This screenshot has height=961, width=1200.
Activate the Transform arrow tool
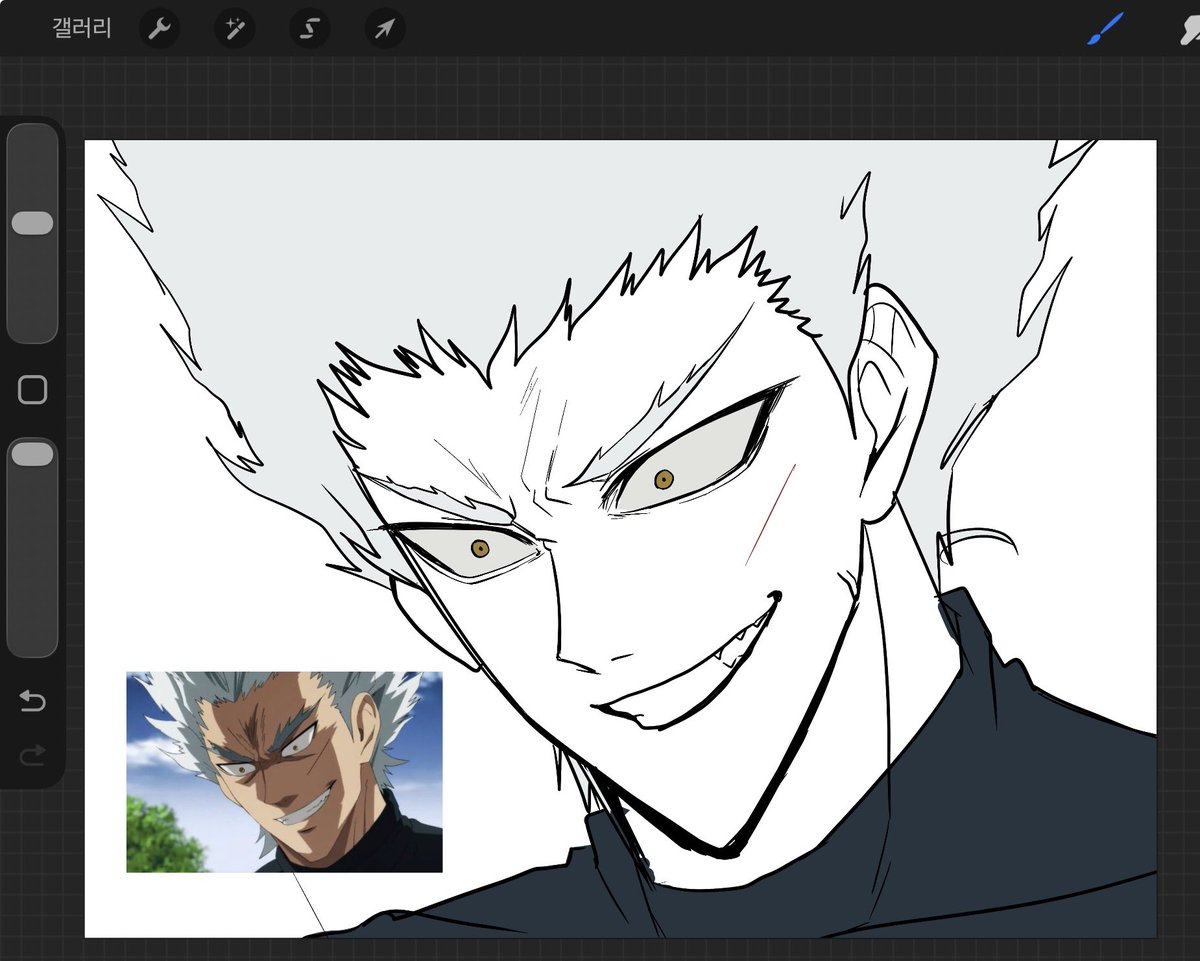click(x=385, y=29)
